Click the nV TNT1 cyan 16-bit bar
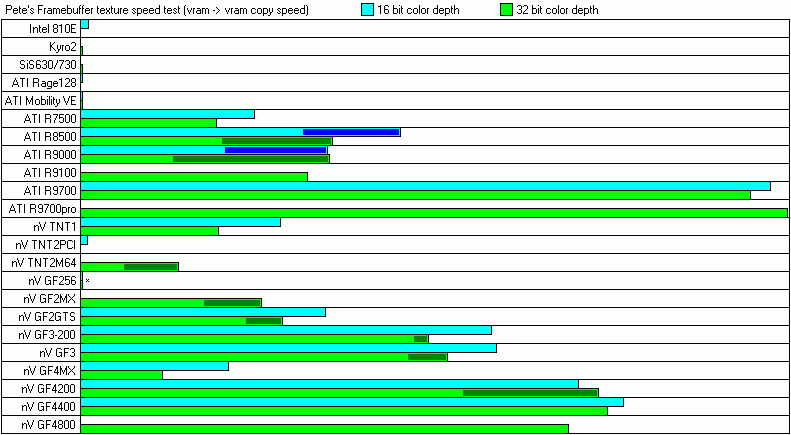This screenshot has height=435, width=791. (x=181, y=222)
